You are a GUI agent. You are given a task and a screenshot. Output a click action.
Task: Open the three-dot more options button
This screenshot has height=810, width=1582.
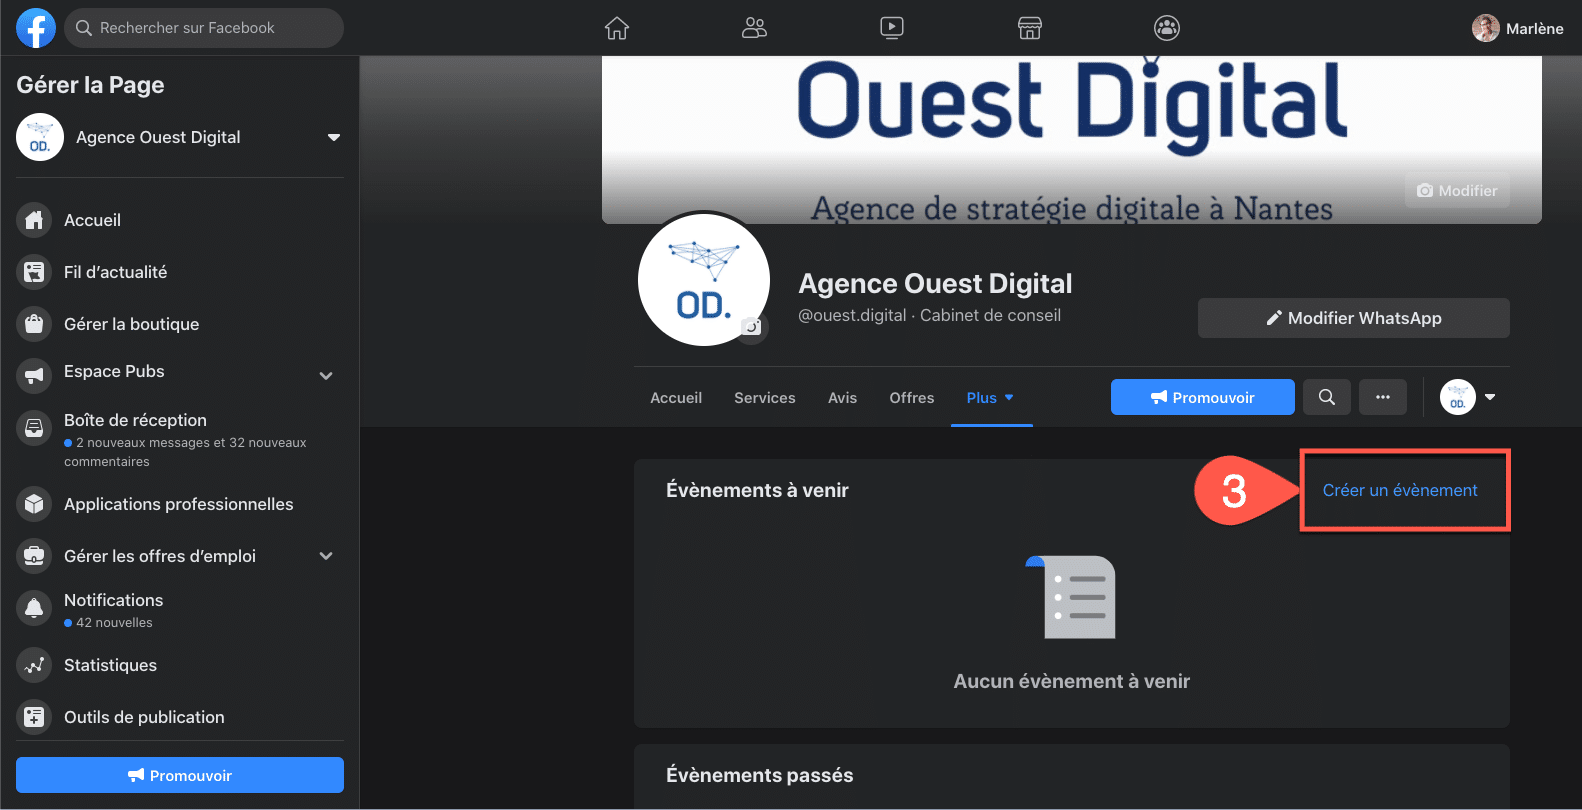tap(1383, 397)
